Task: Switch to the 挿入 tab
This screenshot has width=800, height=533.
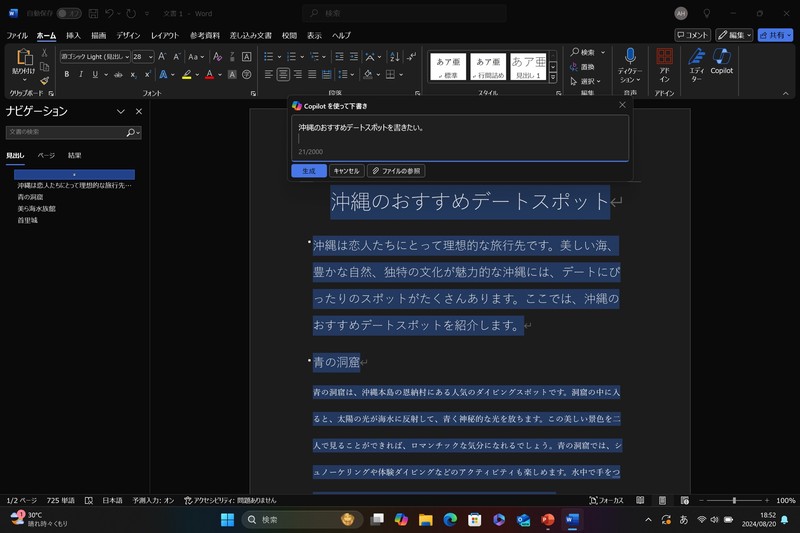Action: (x=73, y=35)
